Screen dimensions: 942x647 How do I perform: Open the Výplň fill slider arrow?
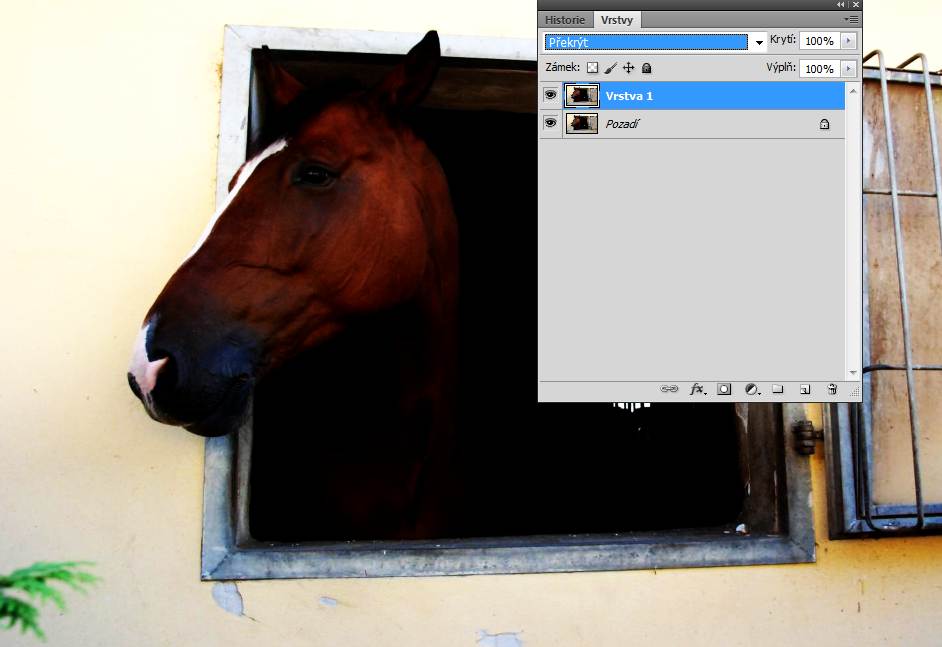coord(849,68)
